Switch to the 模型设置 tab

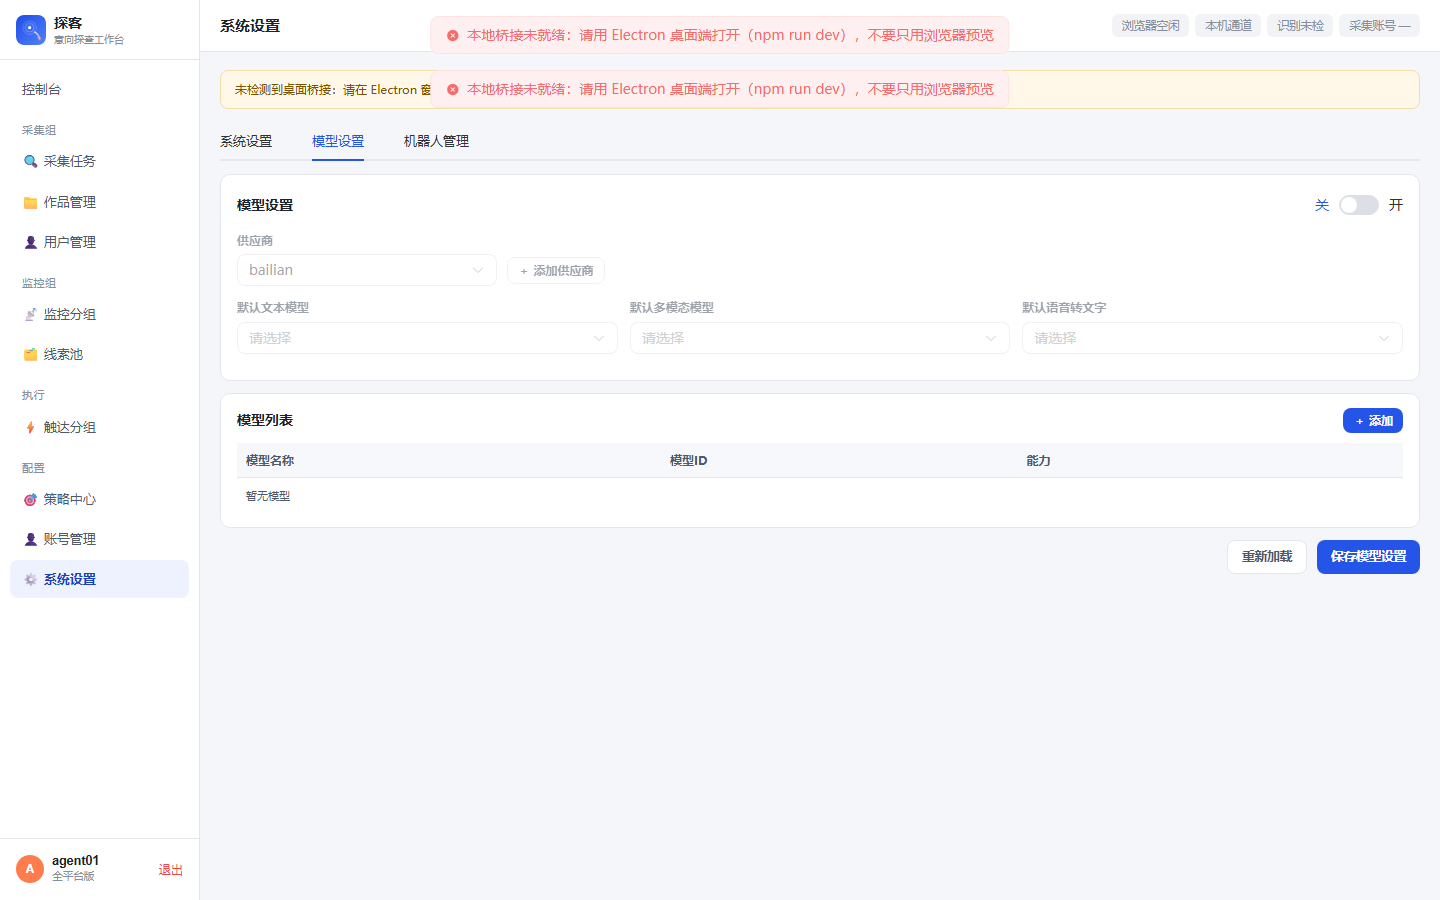(x=338, y=141)
